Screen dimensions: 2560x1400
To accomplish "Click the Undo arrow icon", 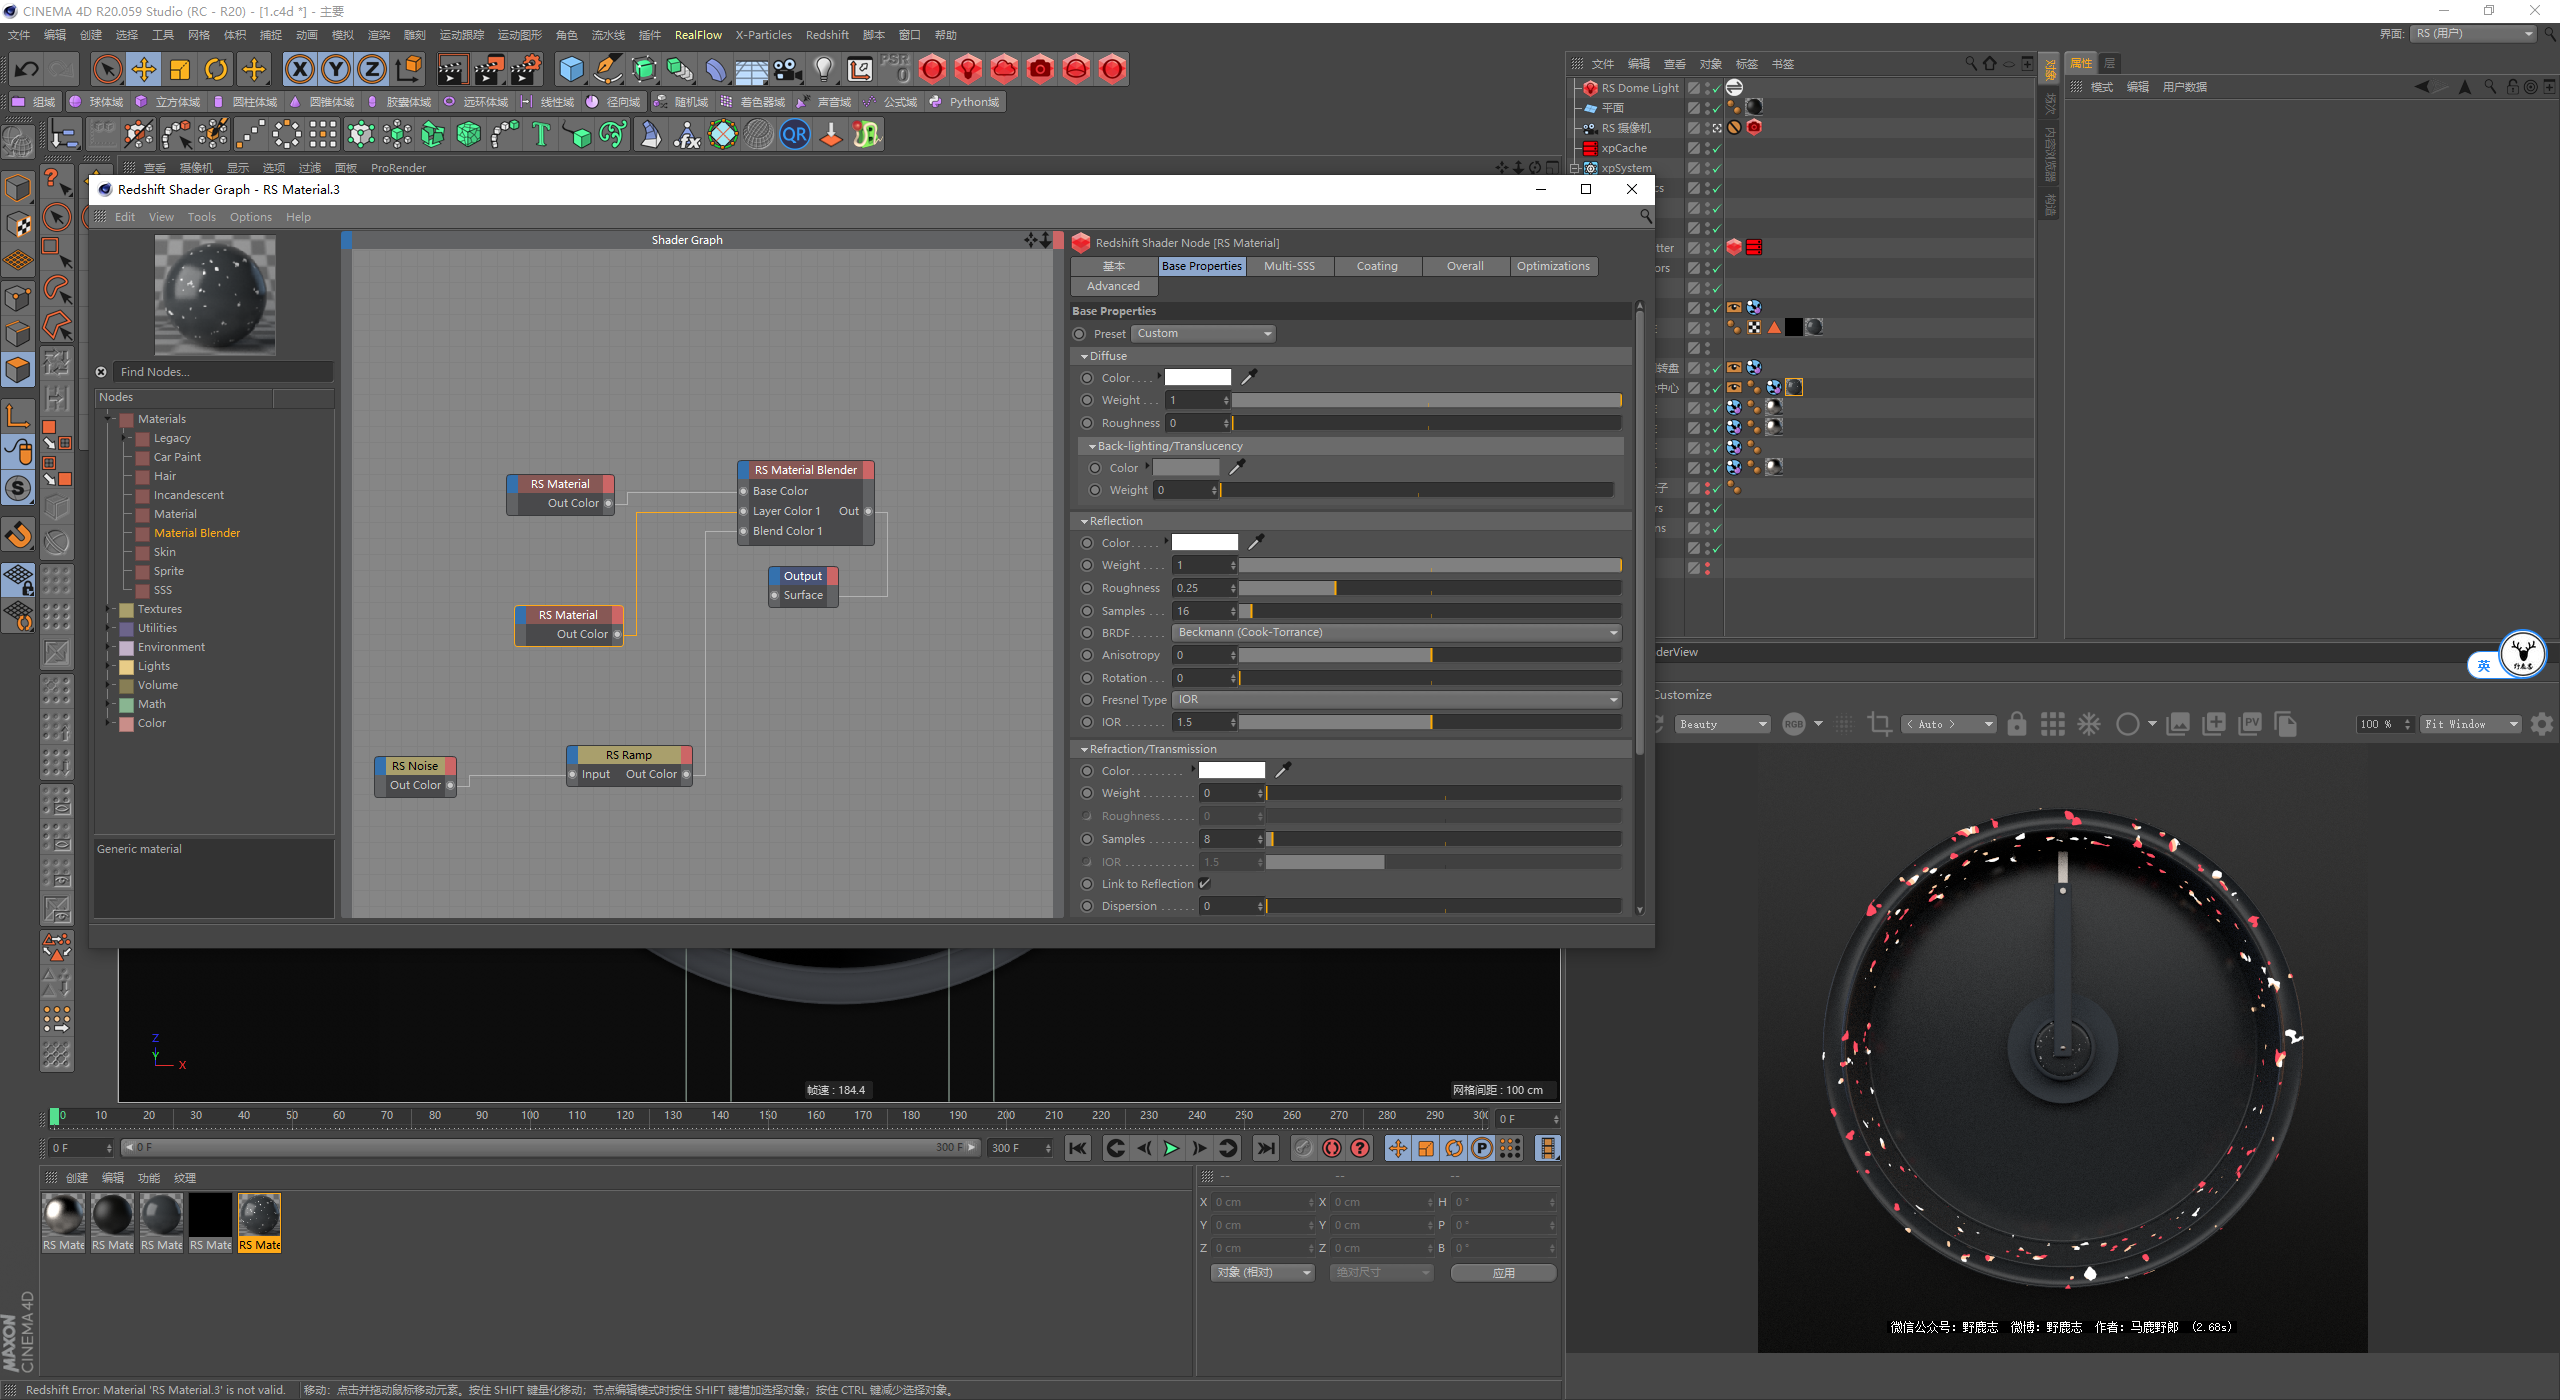I will tap(27, 69).
